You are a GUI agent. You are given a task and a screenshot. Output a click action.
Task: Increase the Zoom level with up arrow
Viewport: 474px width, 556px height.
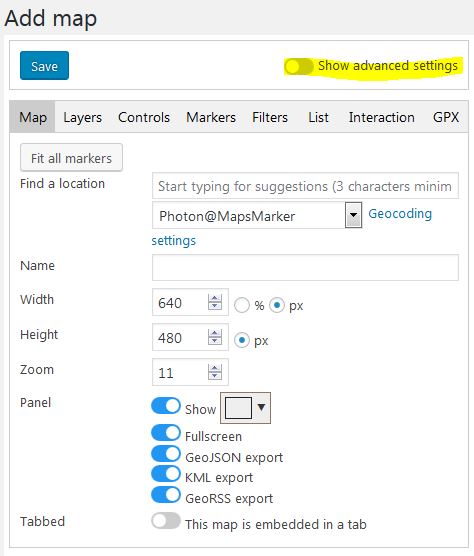tap(214, 368)
